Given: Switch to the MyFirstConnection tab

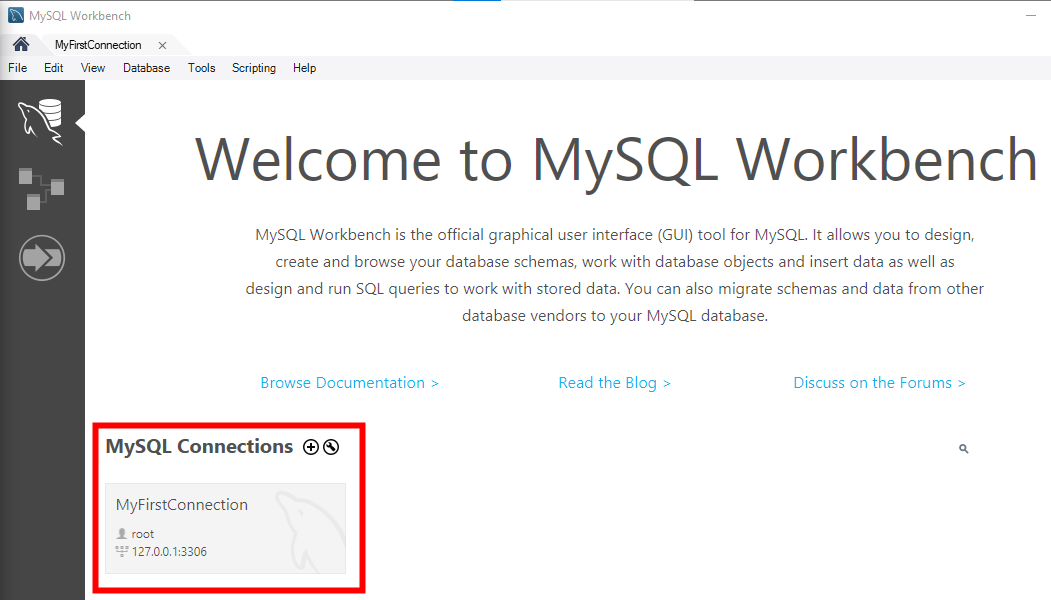Looking at the screenshot, I should 98,45.
